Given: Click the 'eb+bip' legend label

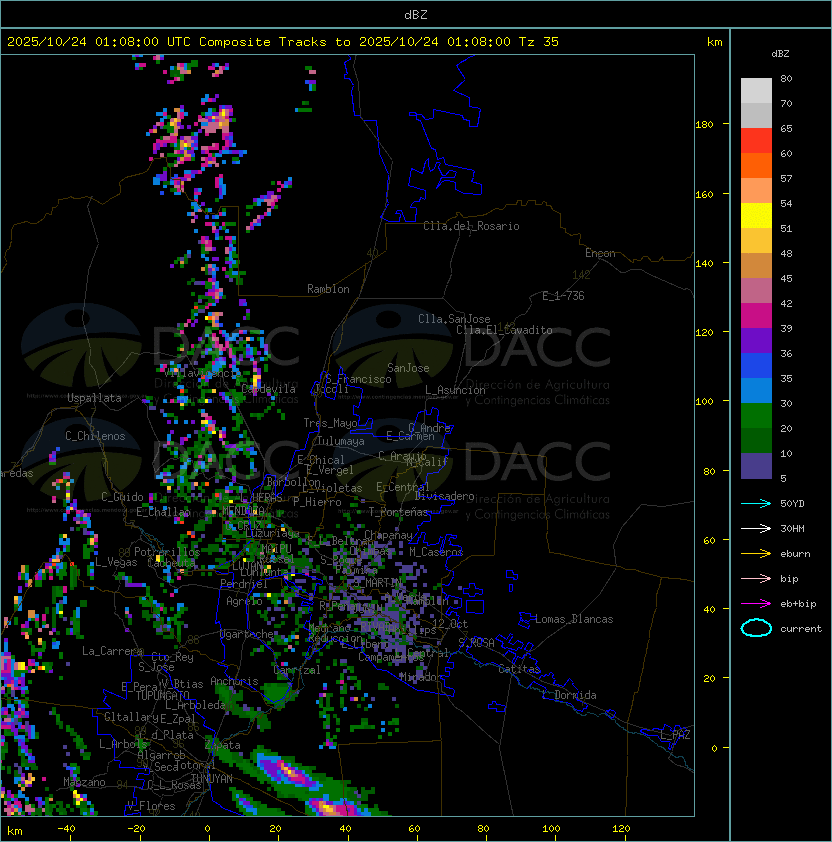Looking at the screenshot, I should pyautogui.click(x=798, y=604).
